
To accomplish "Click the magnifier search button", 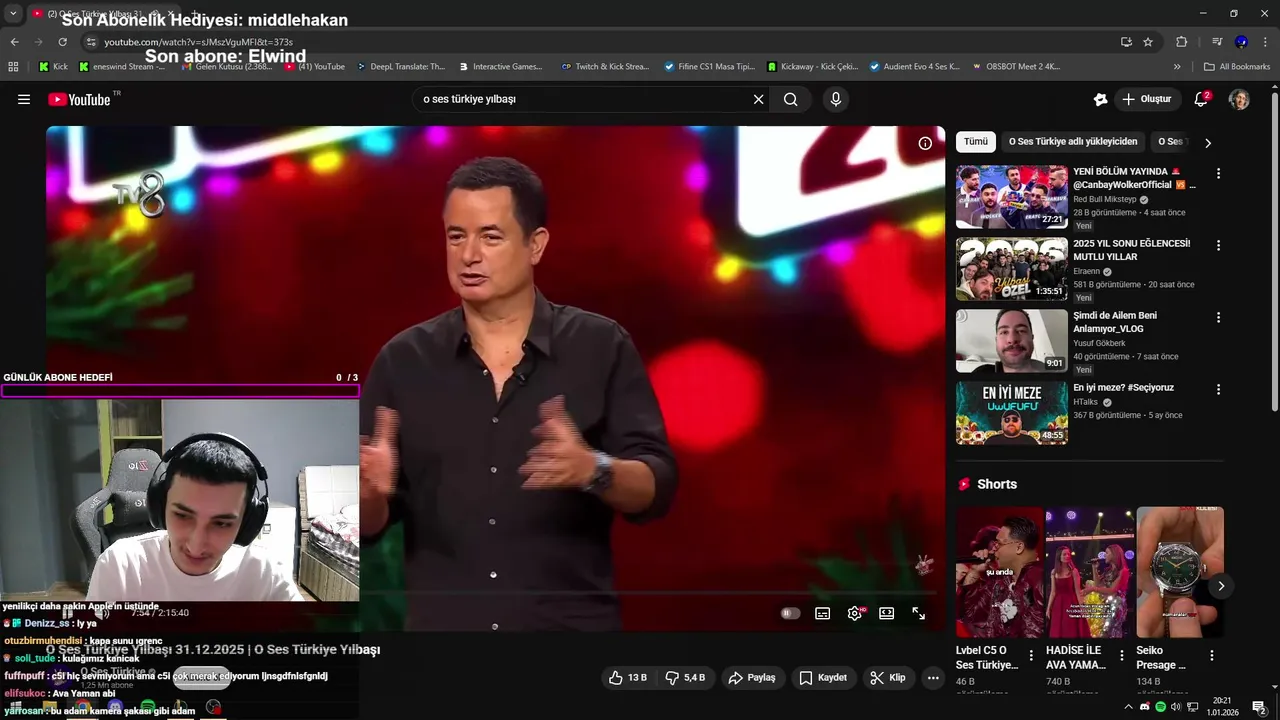I will tap(791, 99).
